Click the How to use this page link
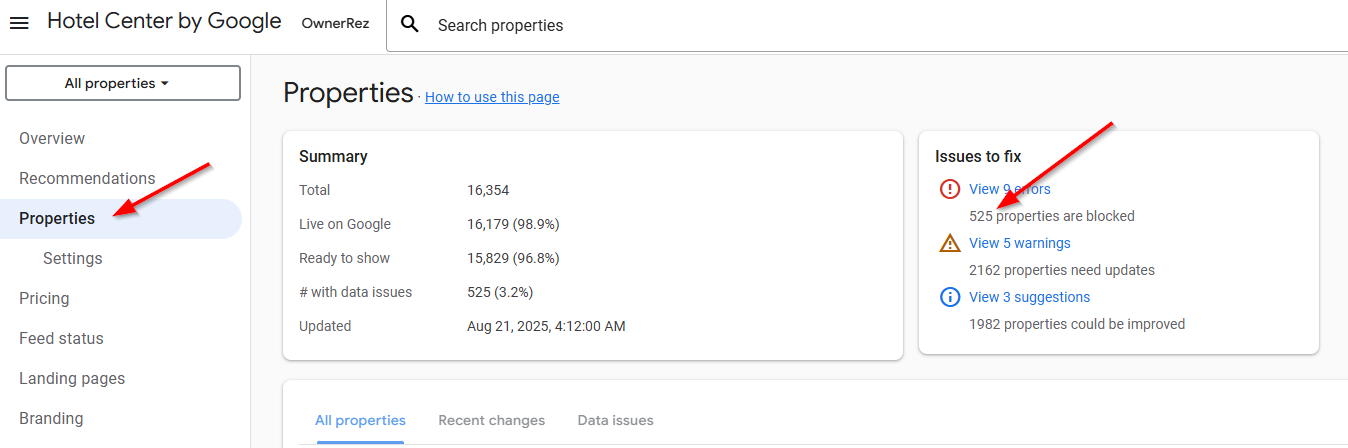The image size is (1348, 448). pyautogui.click(x=492, y=97)
